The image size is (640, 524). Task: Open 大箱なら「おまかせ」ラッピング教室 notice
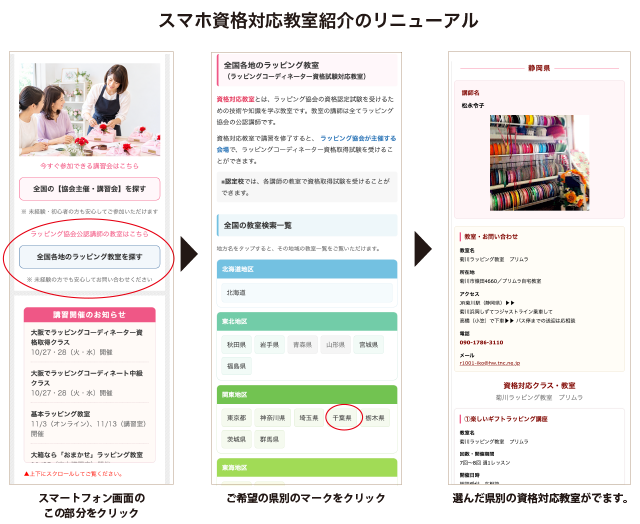click(87, 455)
